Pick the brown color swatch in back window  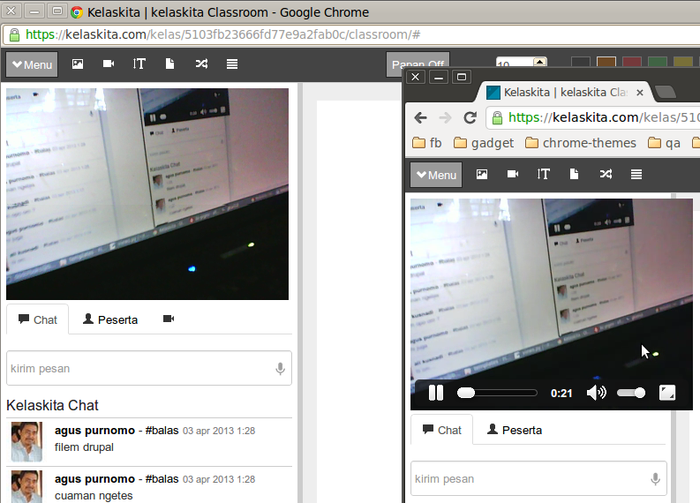click(x=606, y=62)
